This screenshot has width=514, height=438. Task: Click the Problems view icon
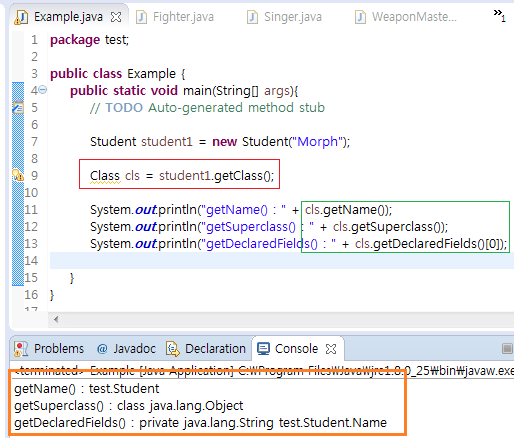click(x=21, y=349)
